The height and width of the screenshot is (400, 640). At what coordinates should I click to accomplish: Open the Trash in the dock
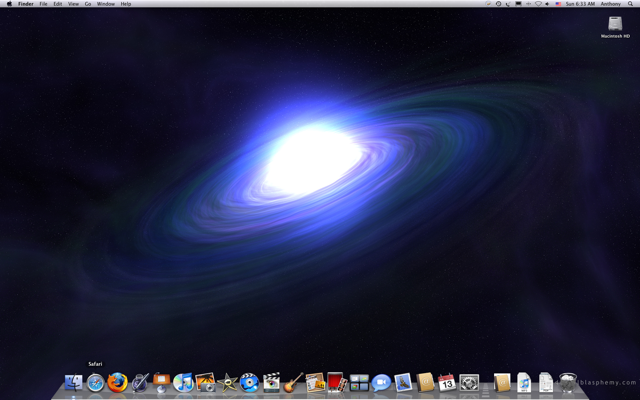[x=568, y=383]
